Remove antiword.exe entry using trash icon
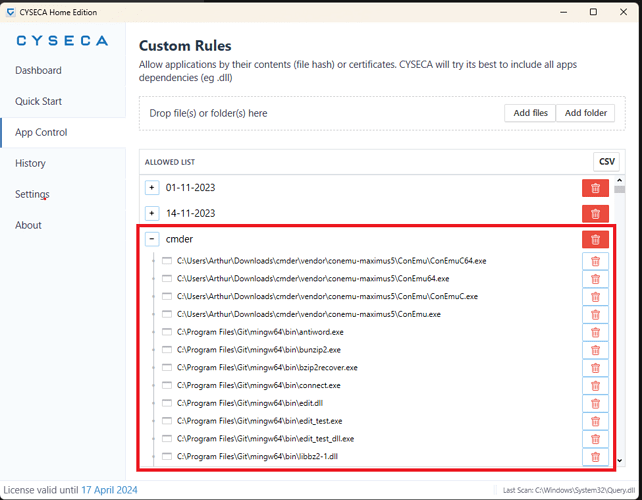The height and width of the screenshot is (500, 642). 595,332
